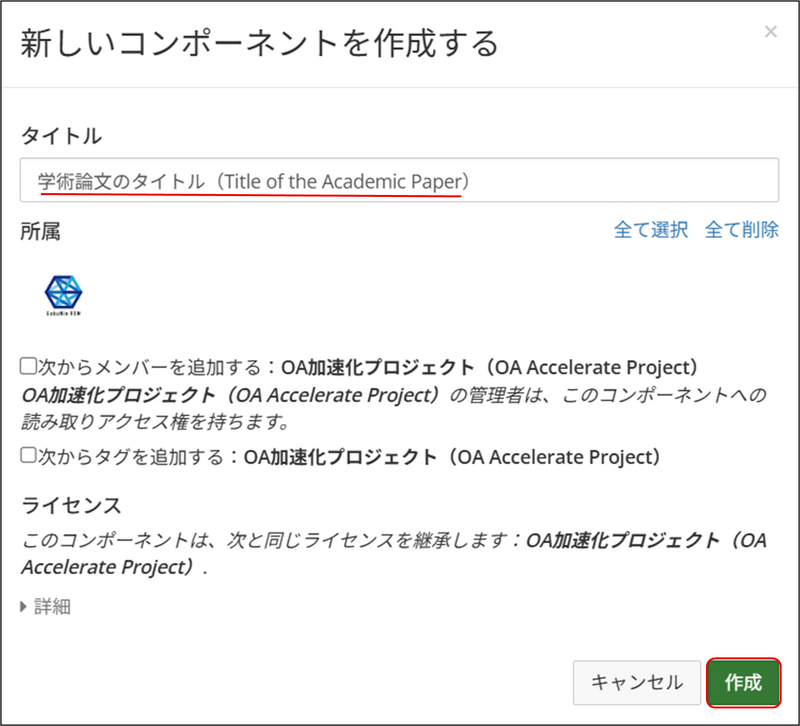Select the GakuNin RDM institution logo
Image resolution: width=800 pixels, height=726 pixels.
click(64, 295)
